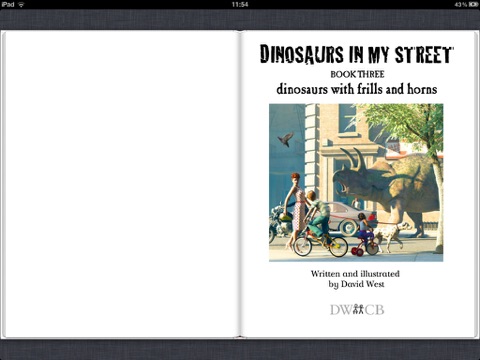Viewport: 480px width, 360px height.
Task: Tap the DWCB publisher logo
Action: coord(357,310)
